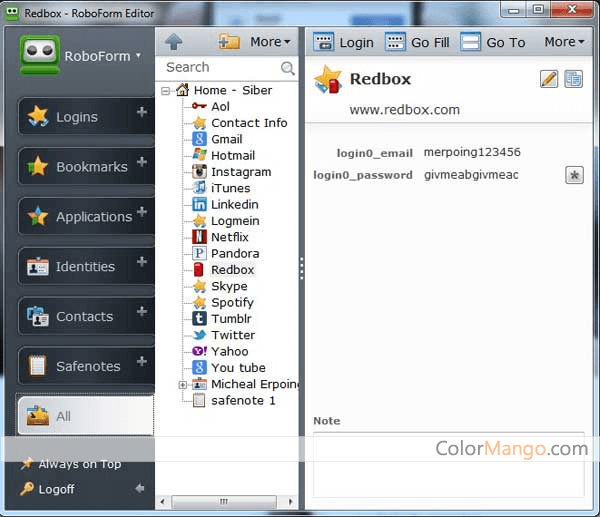Click the asterisk show-password button

pos(574,175)
